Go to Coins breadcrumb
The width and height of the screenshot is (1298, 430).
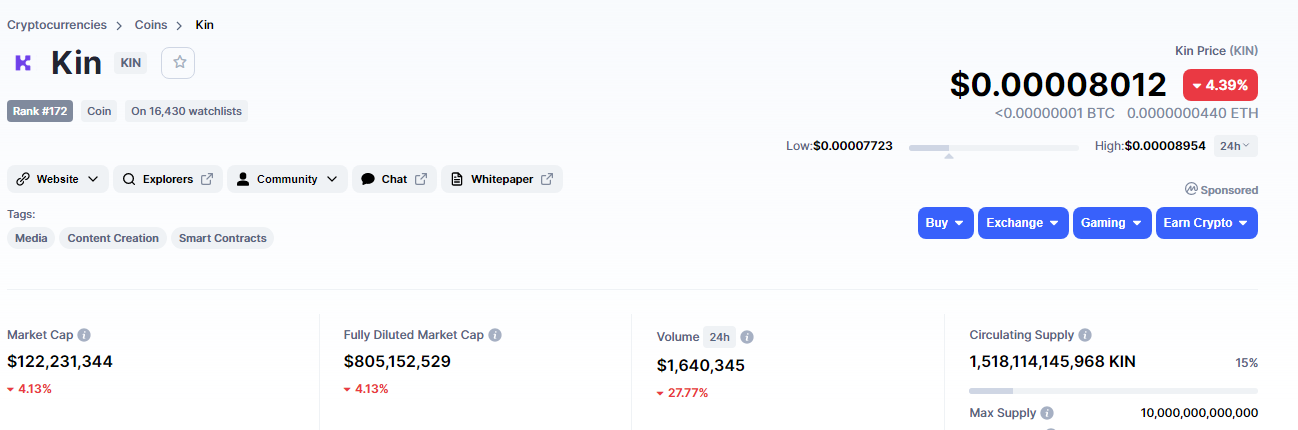click(x=151, y=24)
